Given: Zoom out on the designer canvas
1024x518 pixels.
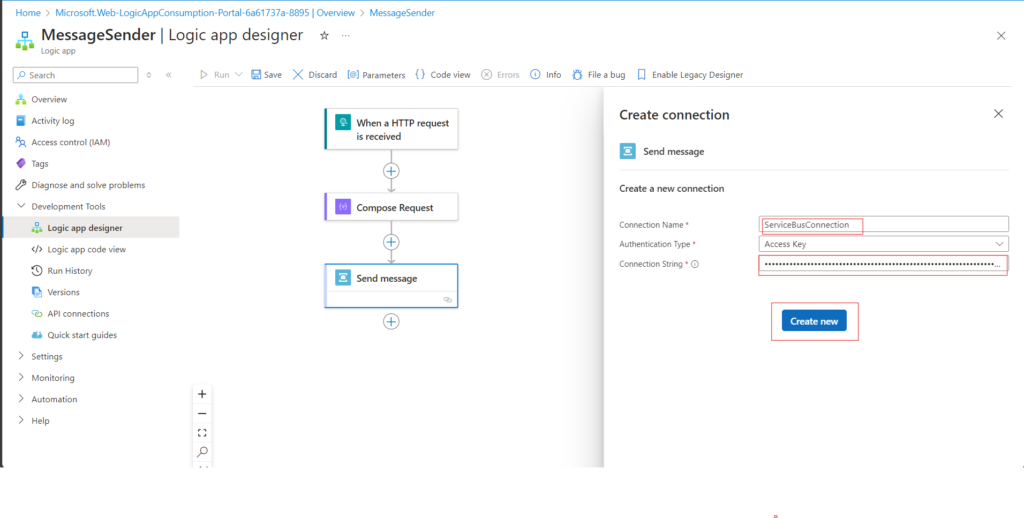Looking at the screenshot, I should 202,413.
